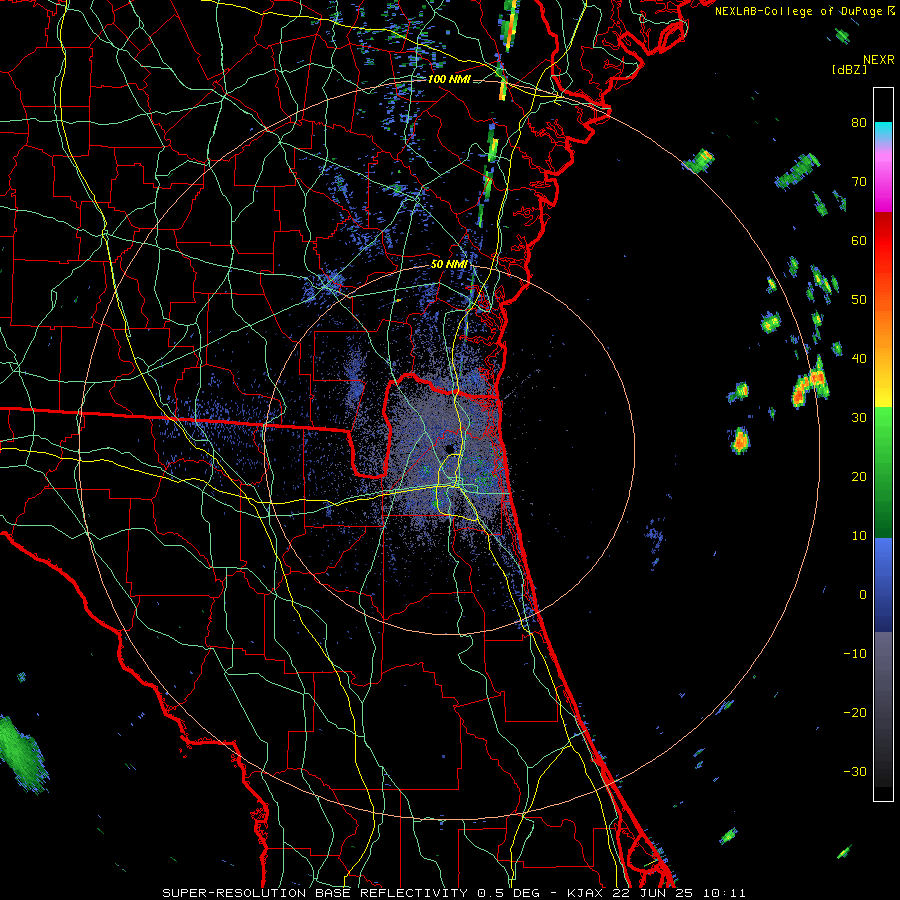Click the 70 value on dBZ scale
Screen dimensions: 900x900
[x=859, y=181]
